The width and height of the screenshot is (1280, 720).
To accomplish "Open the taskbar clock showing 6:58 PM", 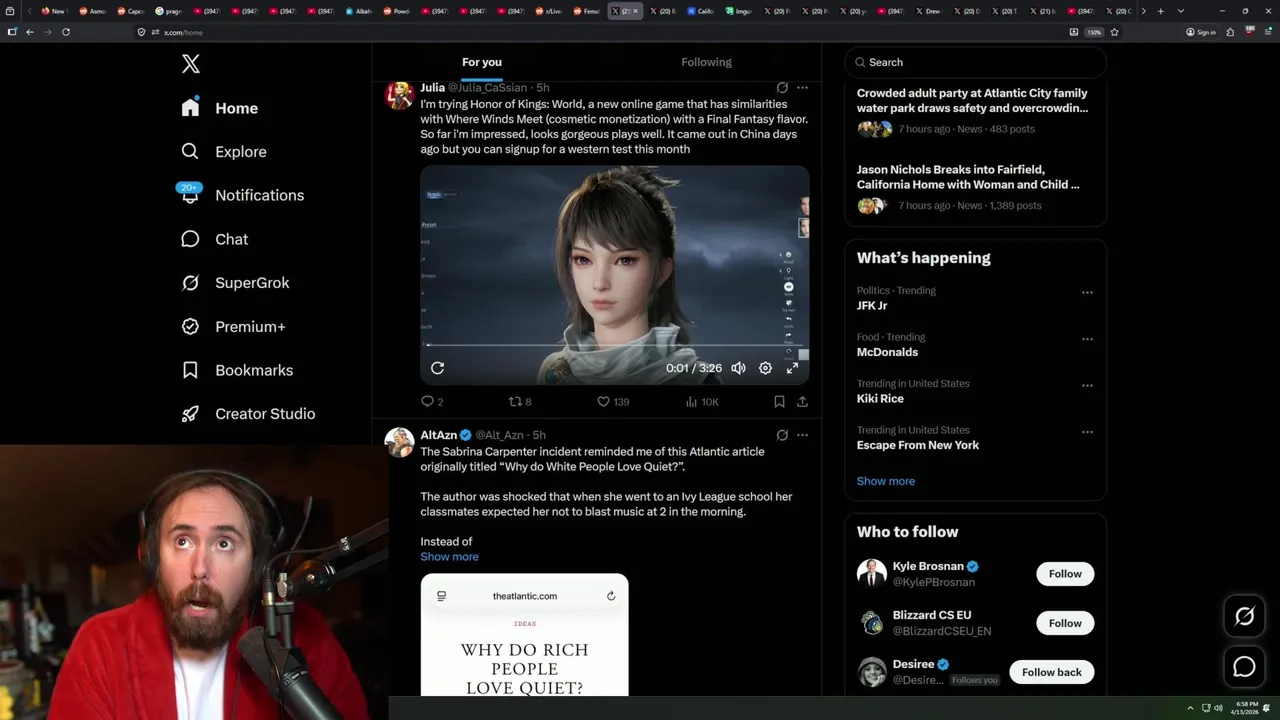I will coord(1246,708).
